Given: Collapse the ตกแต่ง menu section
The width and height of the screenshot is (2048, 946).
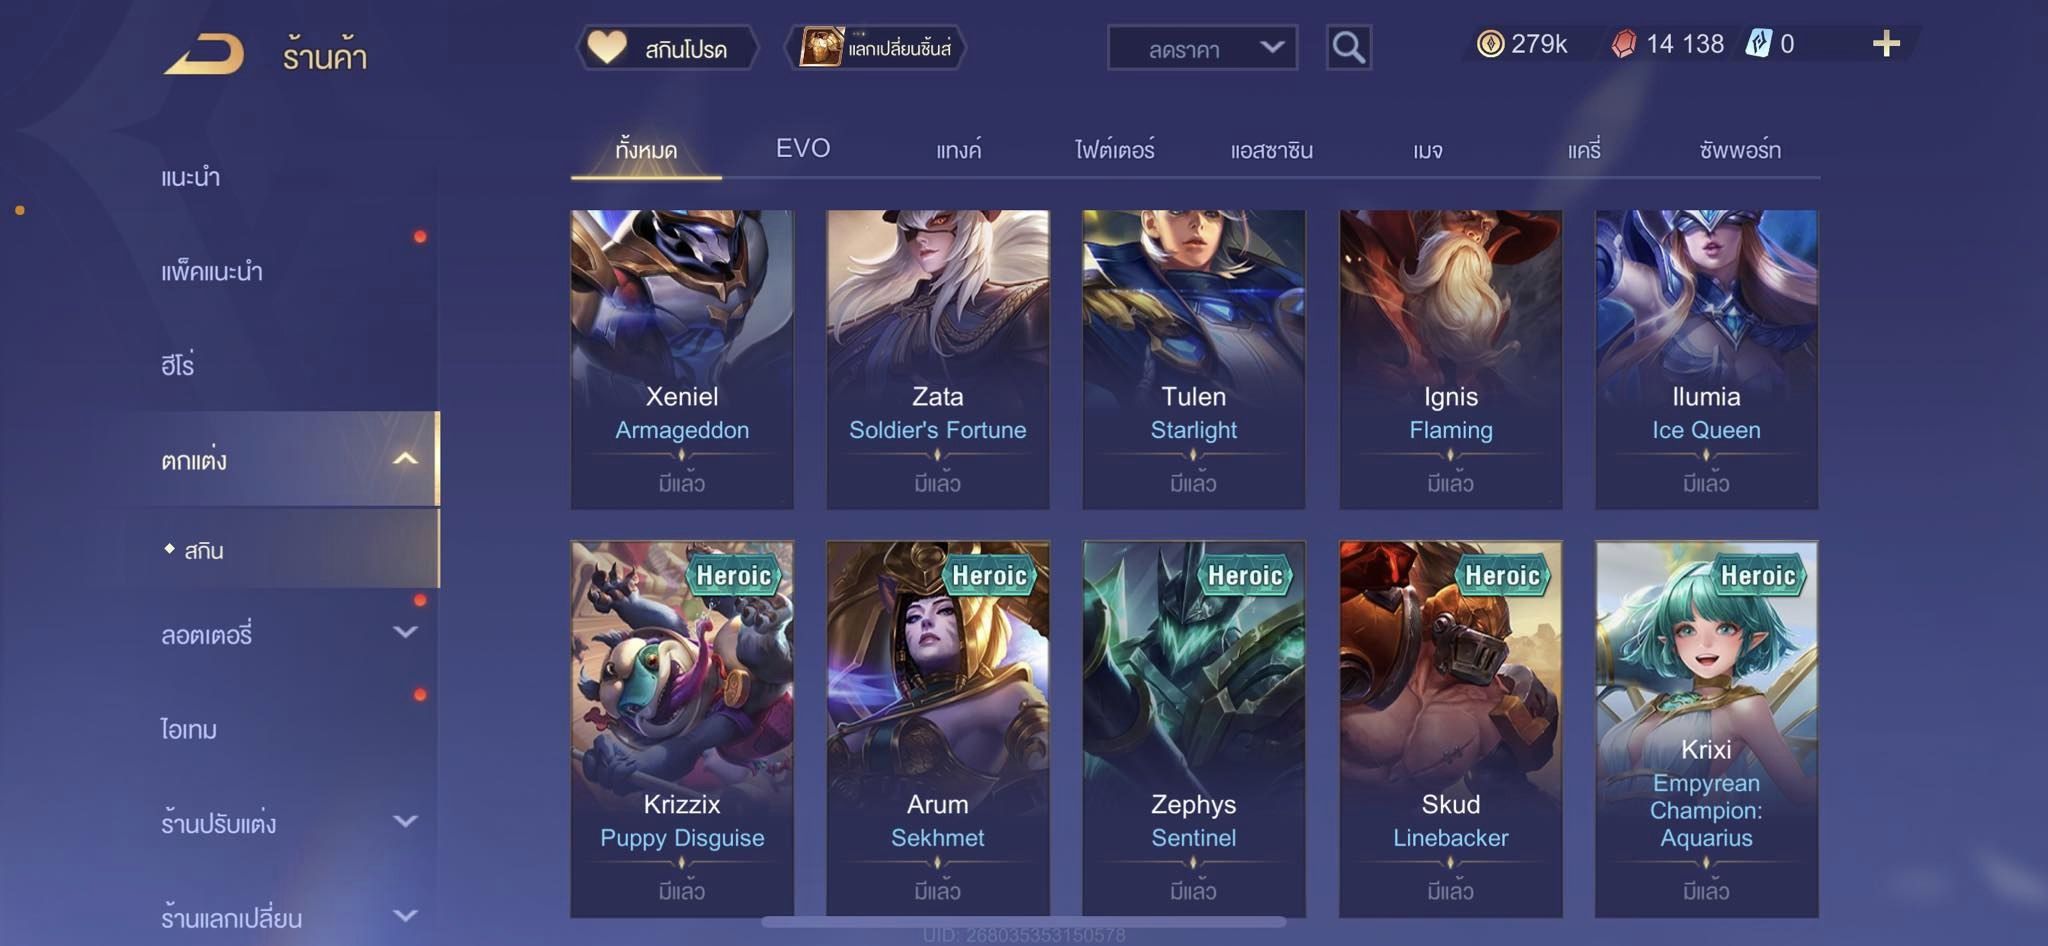Looking at the screenshot, I should 405,459.
